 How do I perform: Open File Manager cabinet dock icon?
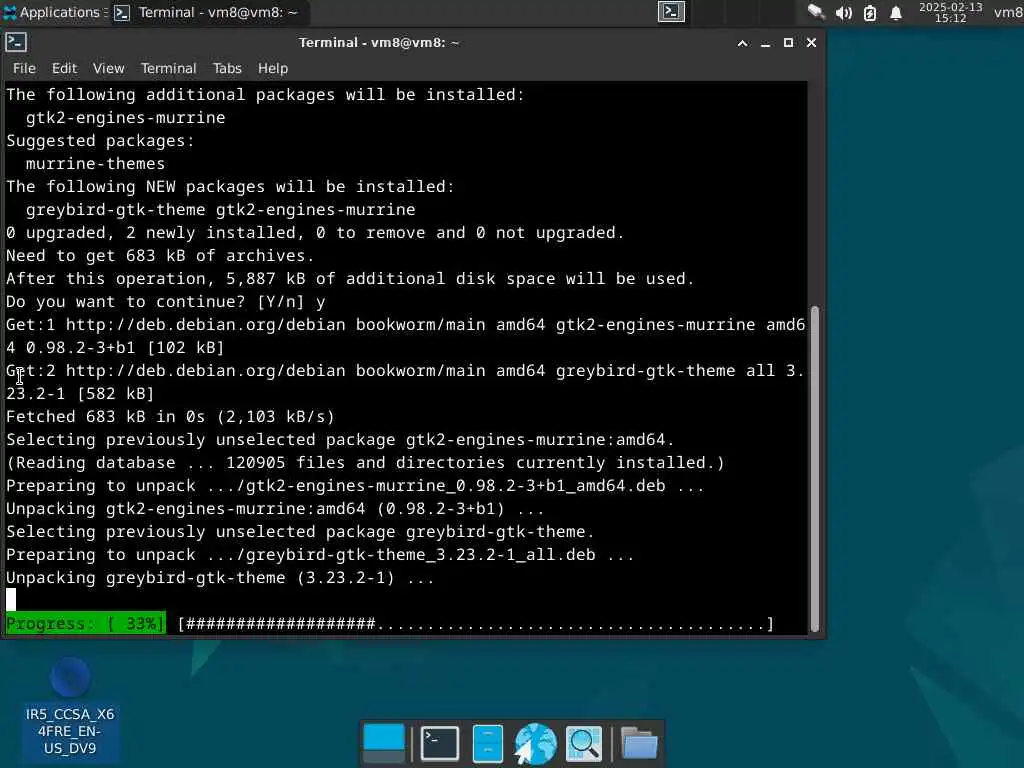pos(488,743)
